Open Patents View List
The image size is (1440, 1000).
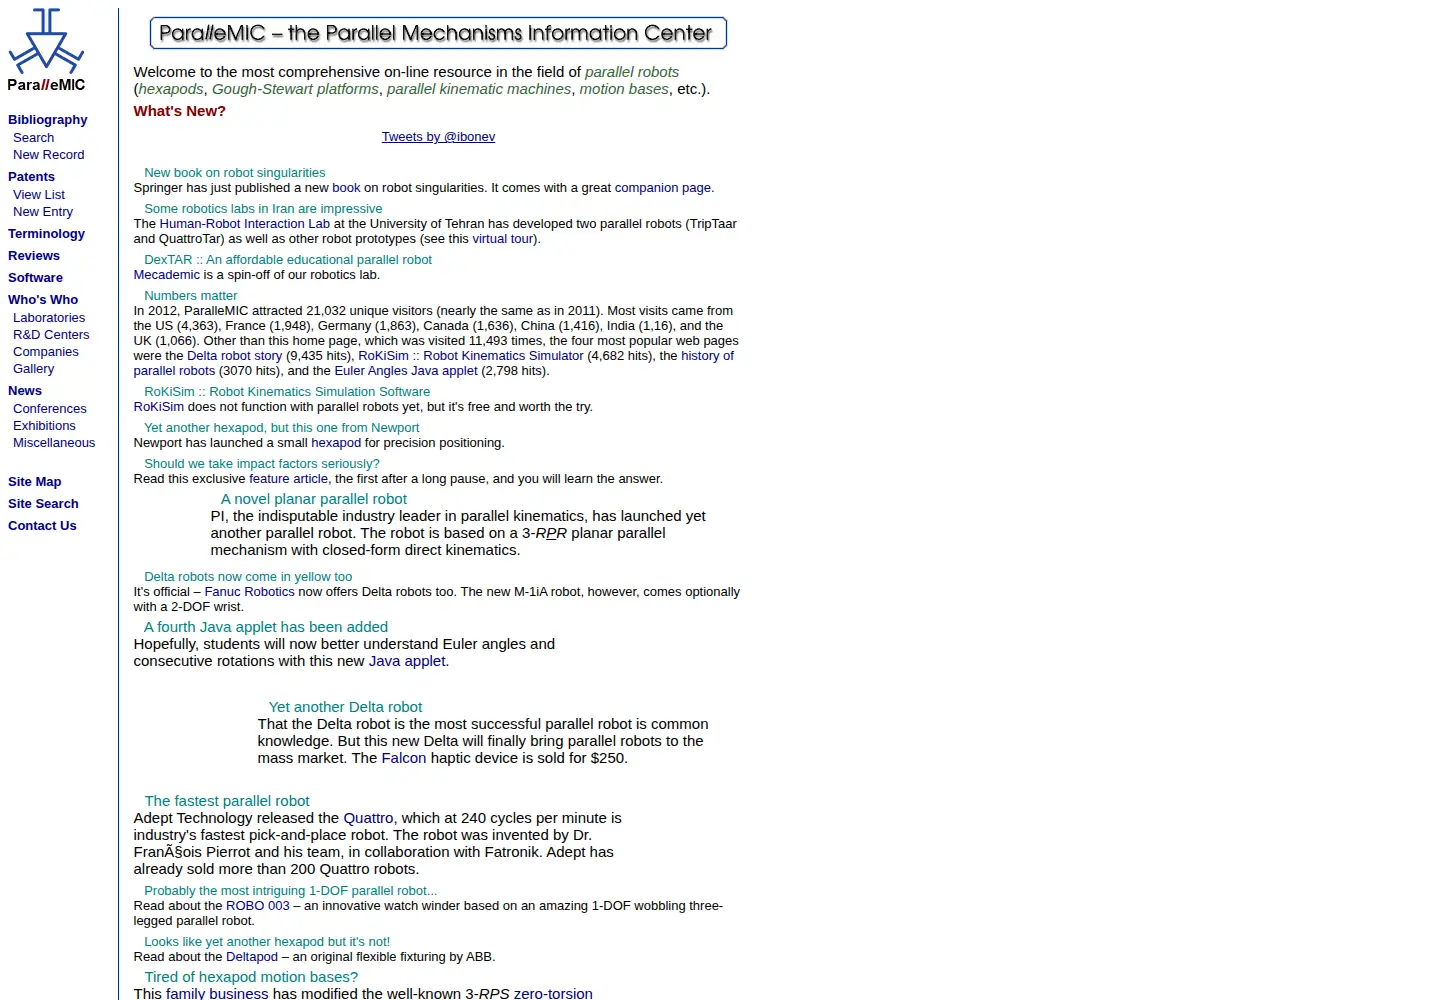pyautogui.click(x=39, y=195)
